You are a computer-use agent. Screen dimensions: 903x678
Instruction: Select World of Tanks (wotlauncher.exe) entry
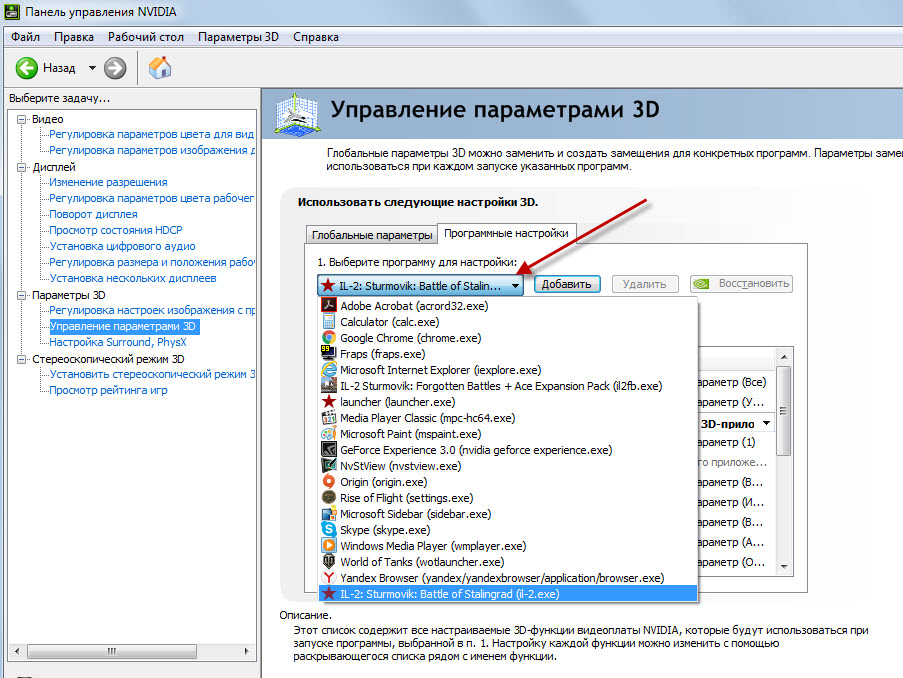click(507, 562)
